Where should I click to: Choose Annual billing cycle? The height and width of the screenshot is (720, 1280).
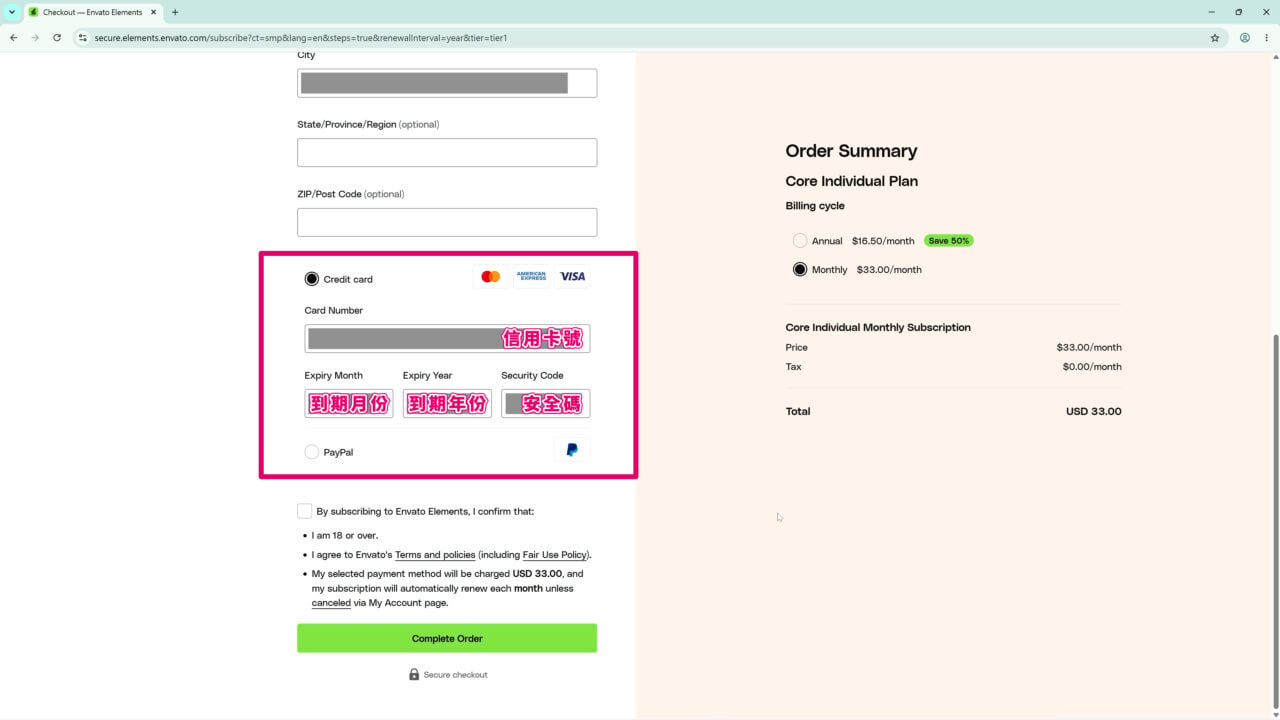point(800,241)
